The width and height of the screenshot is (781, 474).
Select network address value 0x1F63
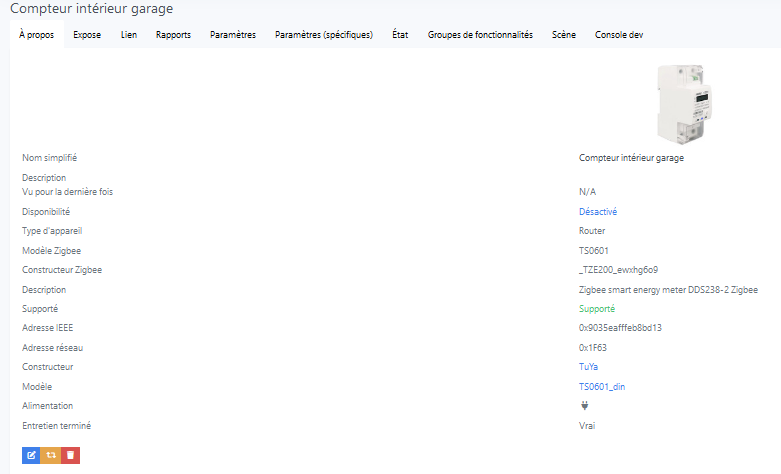tap(593, 348)
